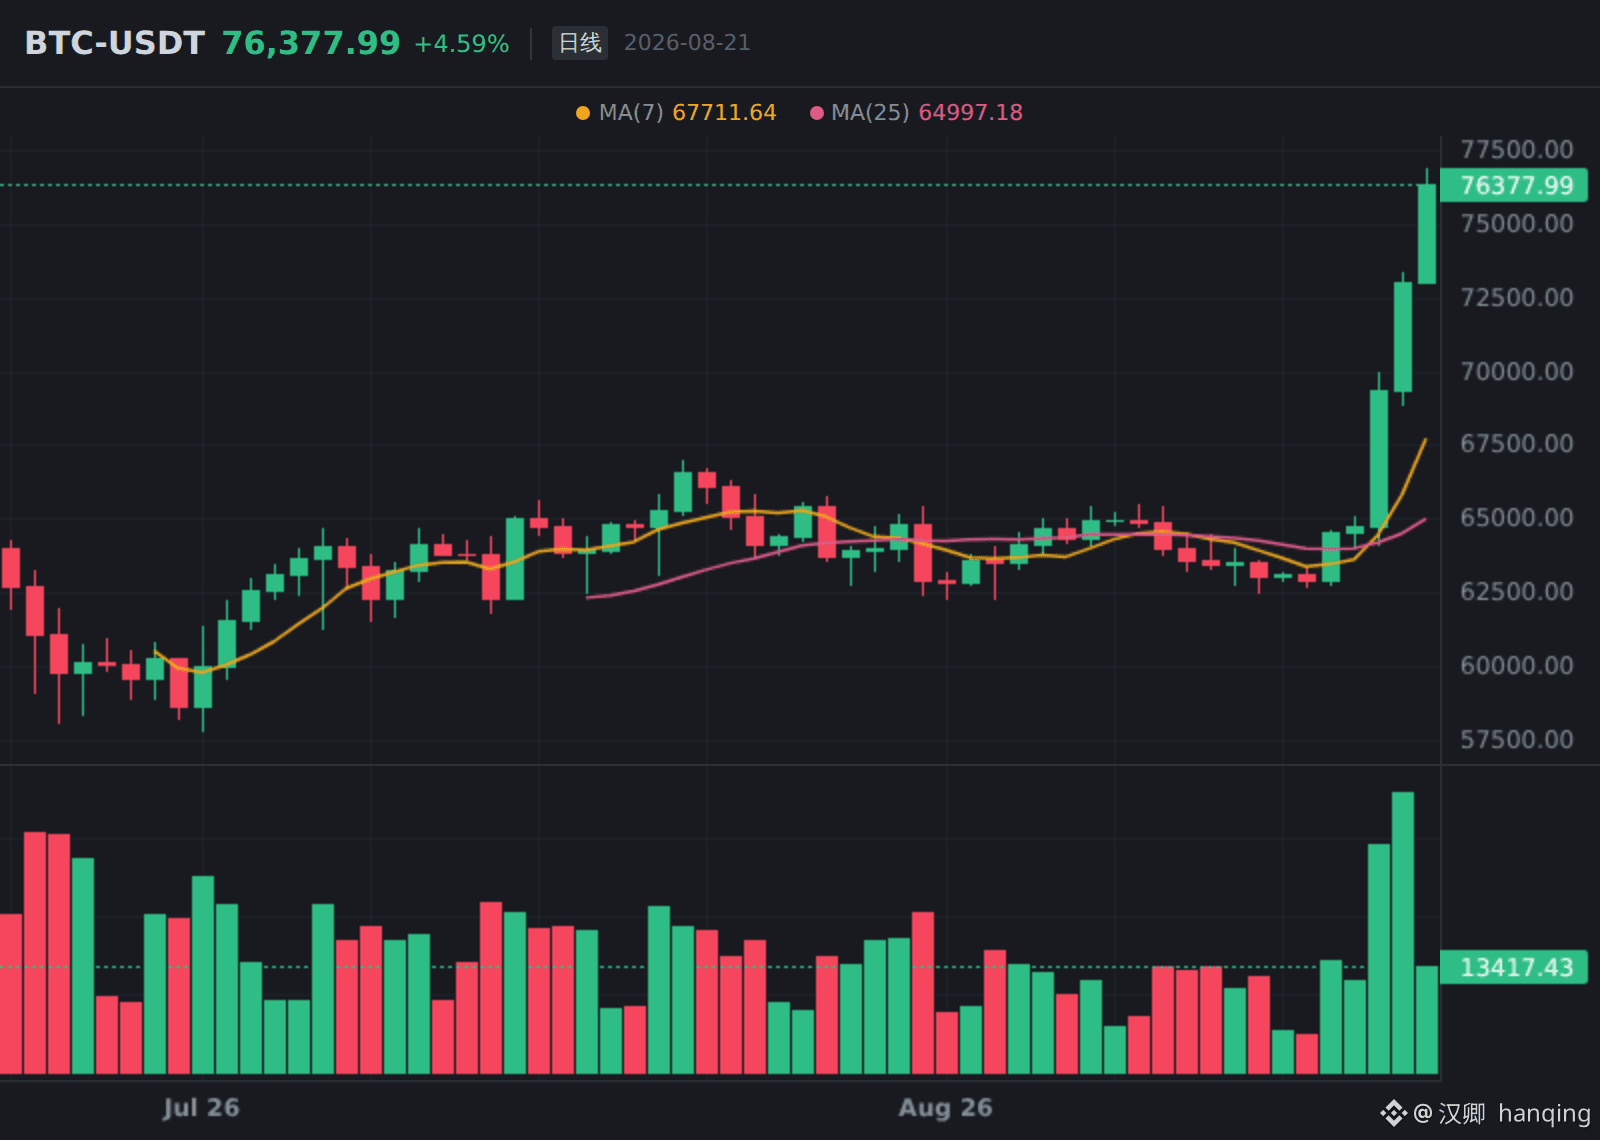Click the orange MA(7) legend dot

pos(583,113)
